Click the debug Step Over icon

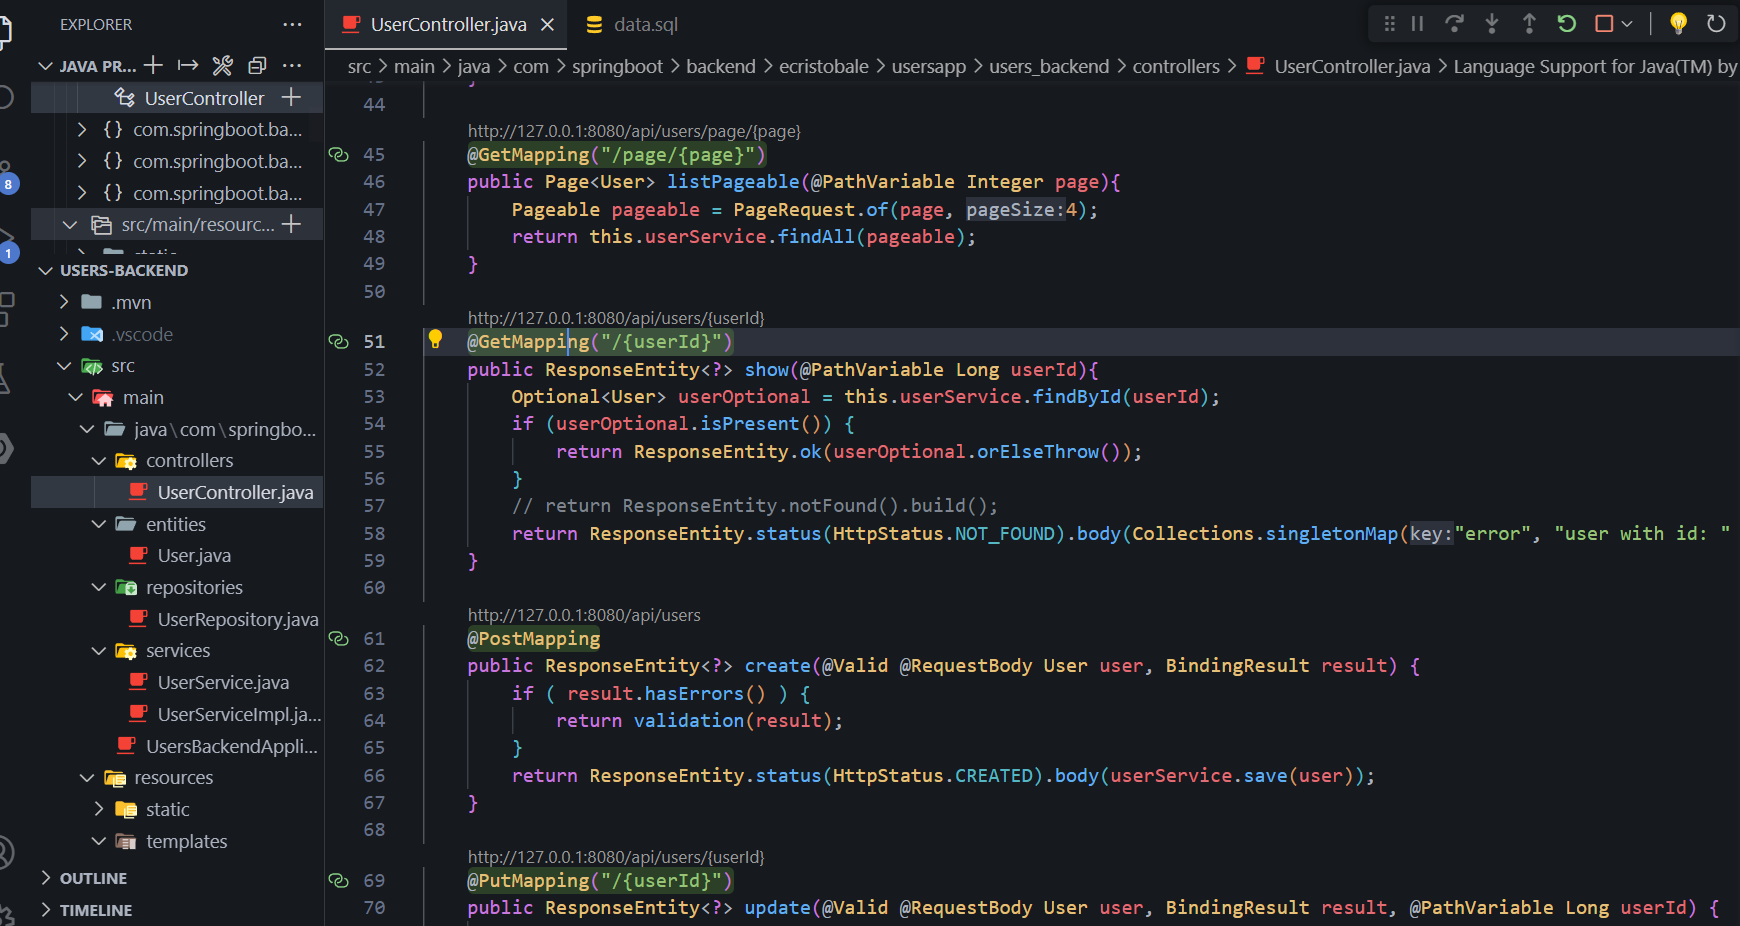1454,24
